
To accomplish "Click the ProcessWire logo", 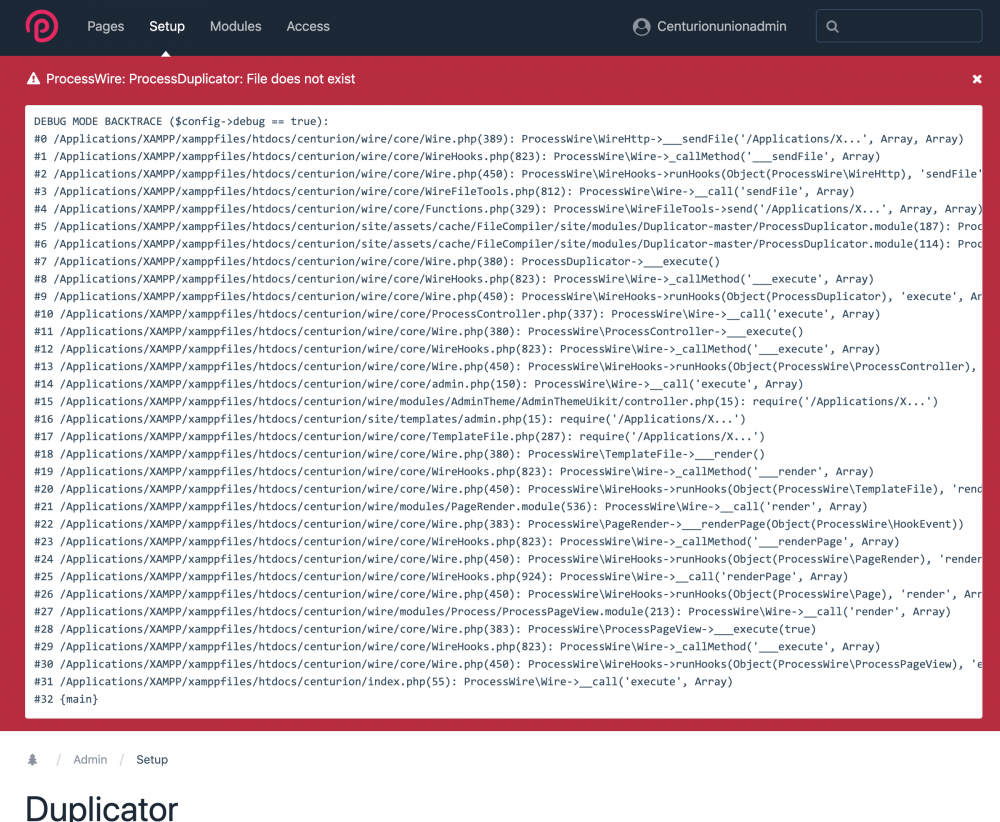I will pos(42,26).
